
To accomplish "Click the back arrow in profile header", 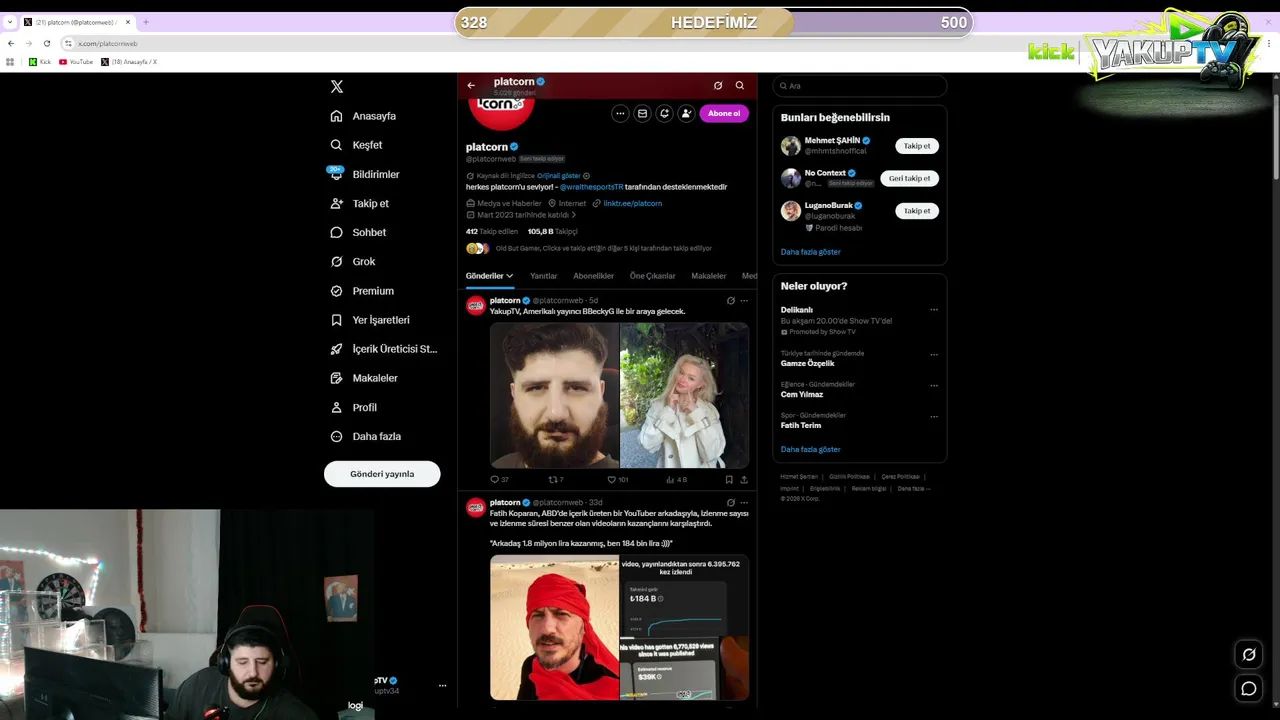I will (471, 86).
